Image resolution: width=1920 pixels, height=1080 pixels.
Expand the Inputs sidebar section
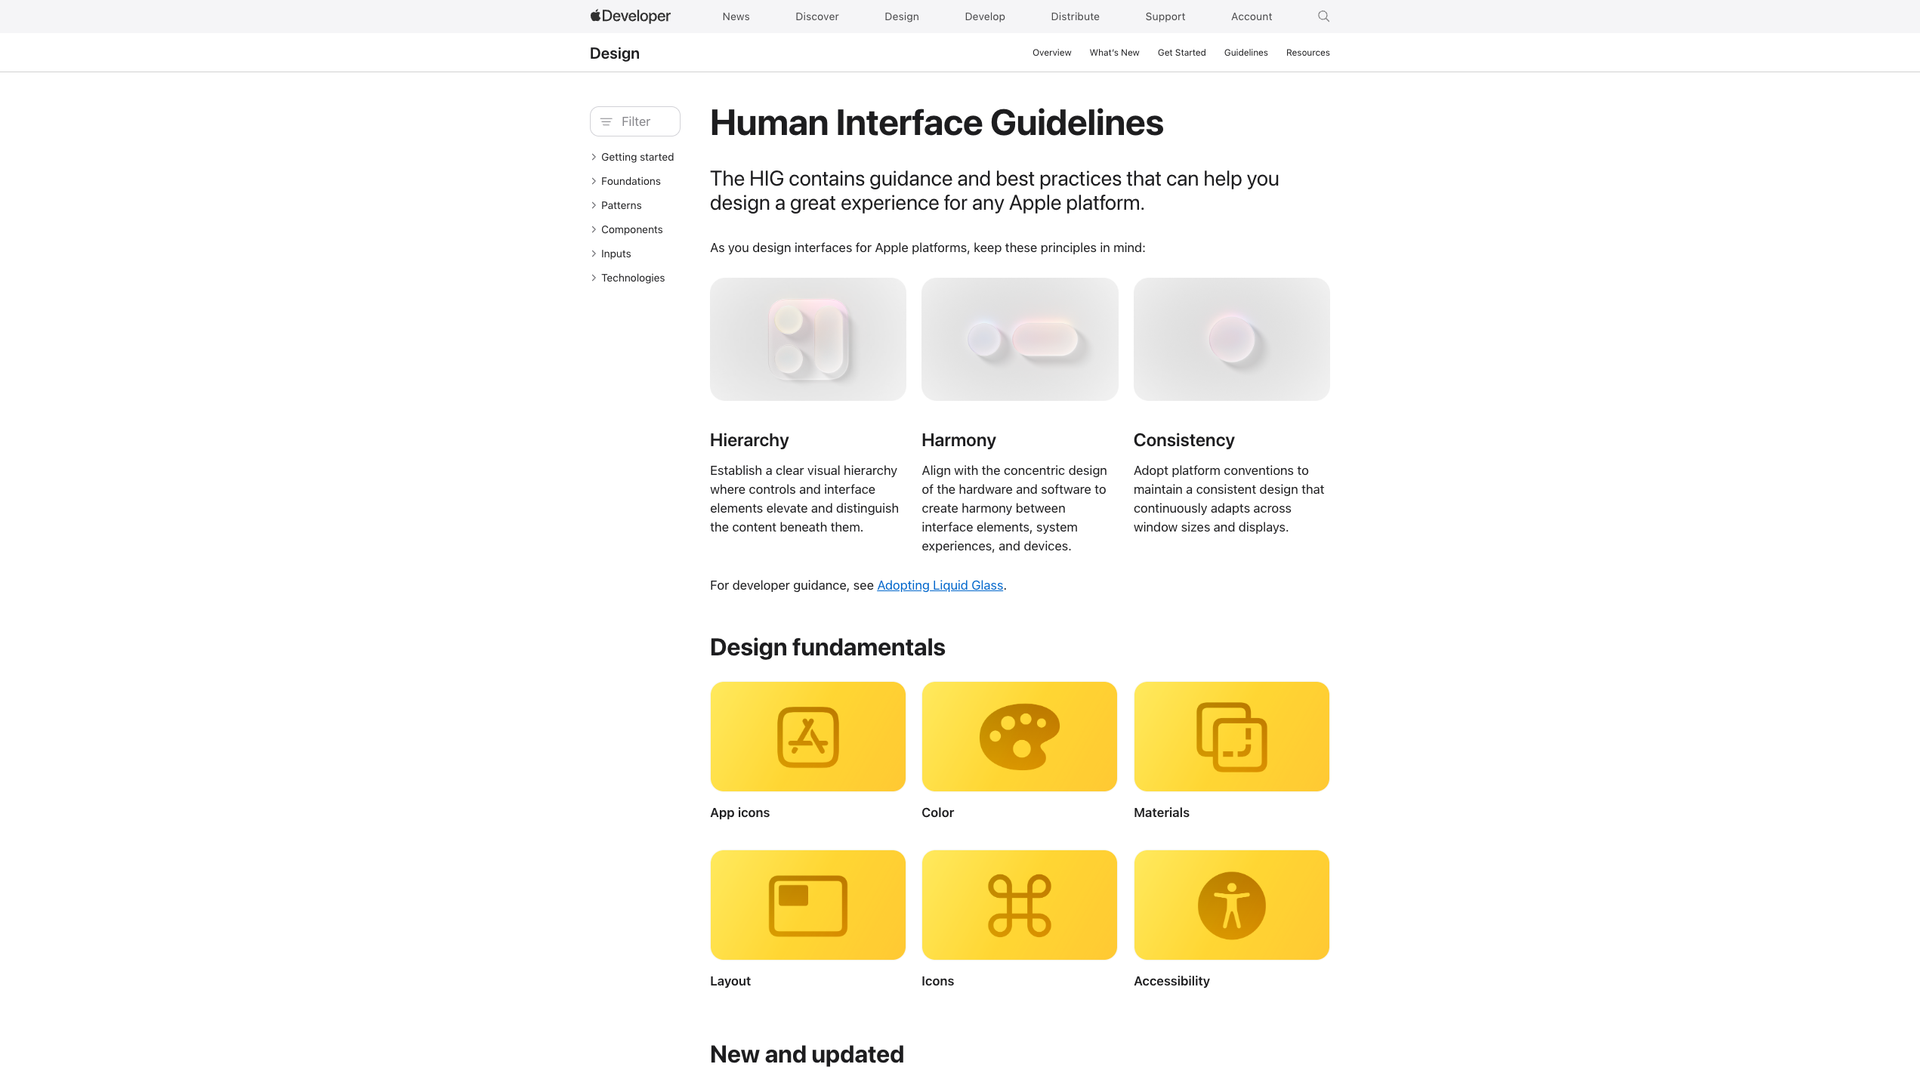[615, 253]
